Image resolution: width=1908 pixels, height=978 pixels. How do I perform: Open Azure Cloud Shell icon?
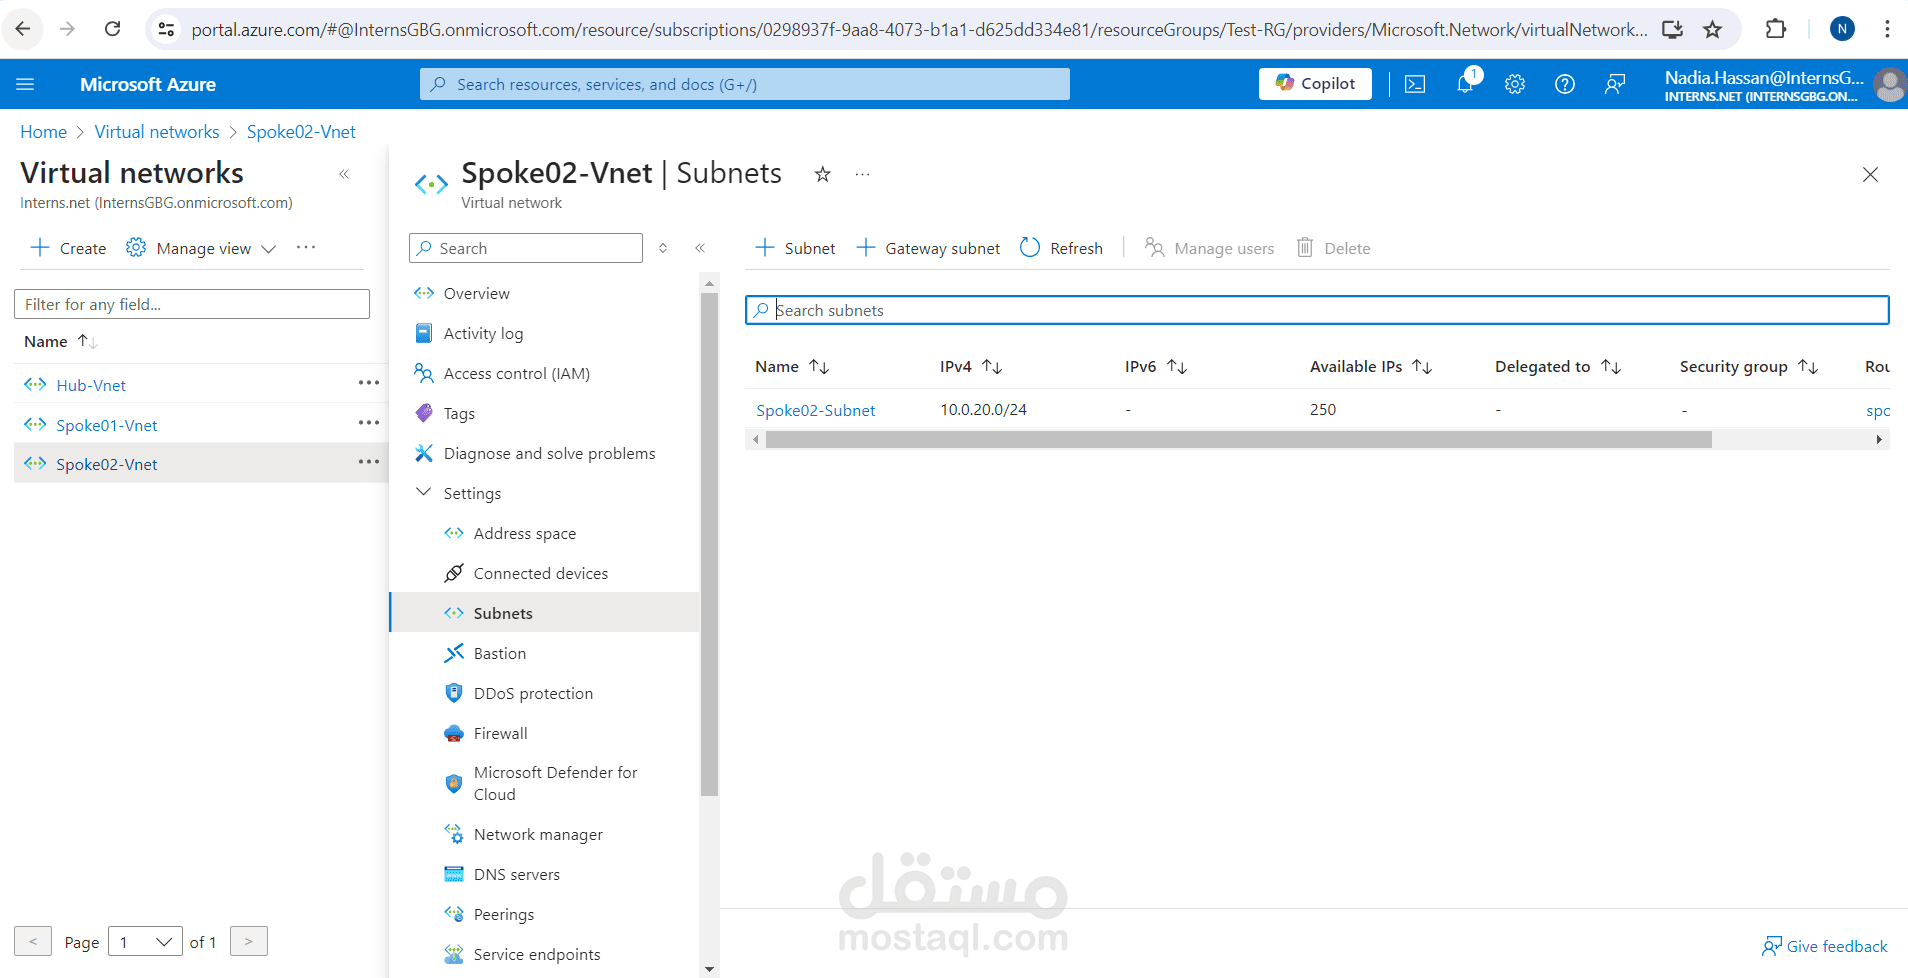click(x=1414, y=85)
